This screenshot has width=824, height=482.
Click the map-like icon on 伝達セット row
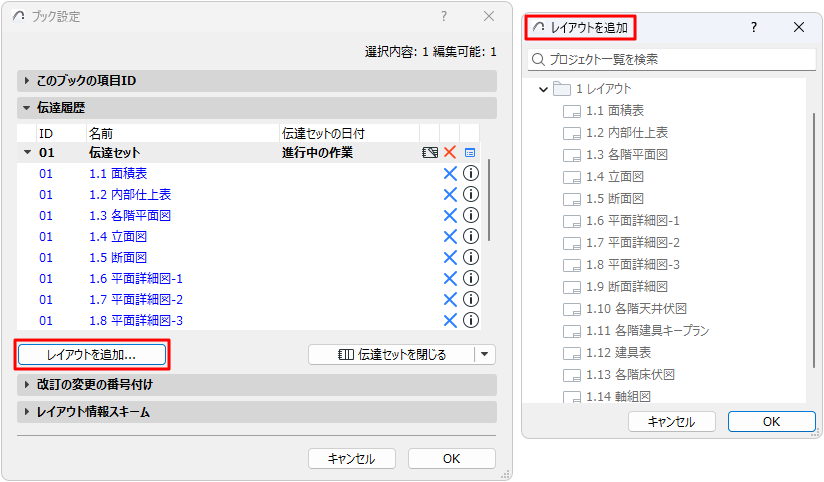430,152
